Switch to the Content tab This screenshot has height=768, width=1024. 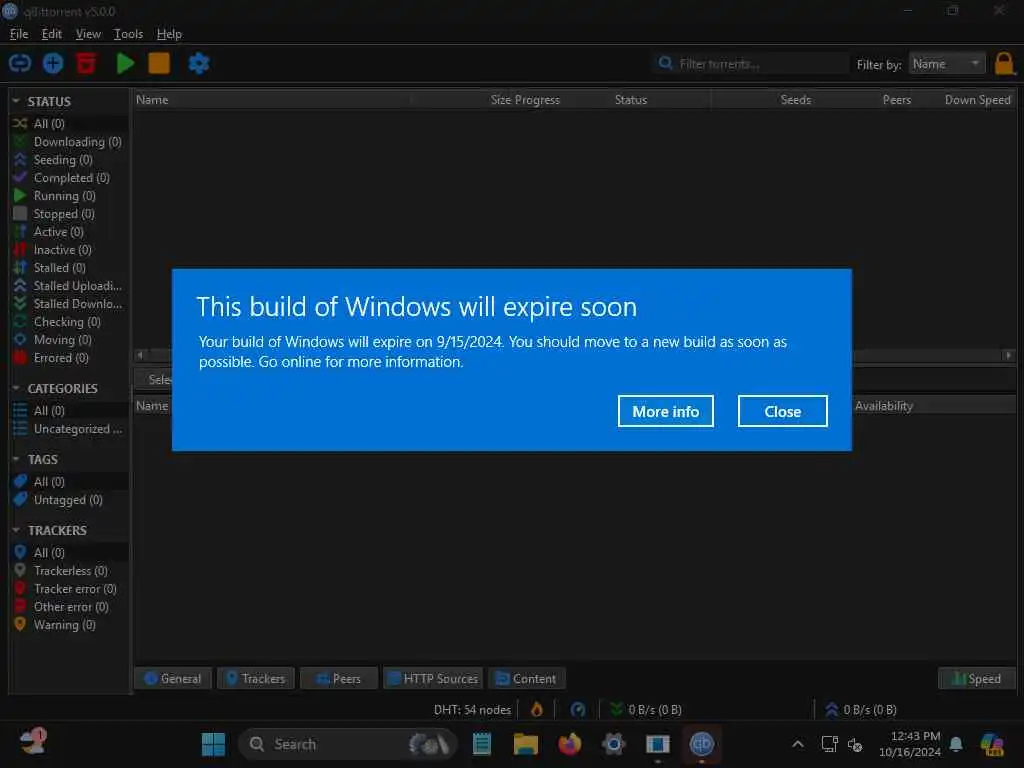point(526,679)
